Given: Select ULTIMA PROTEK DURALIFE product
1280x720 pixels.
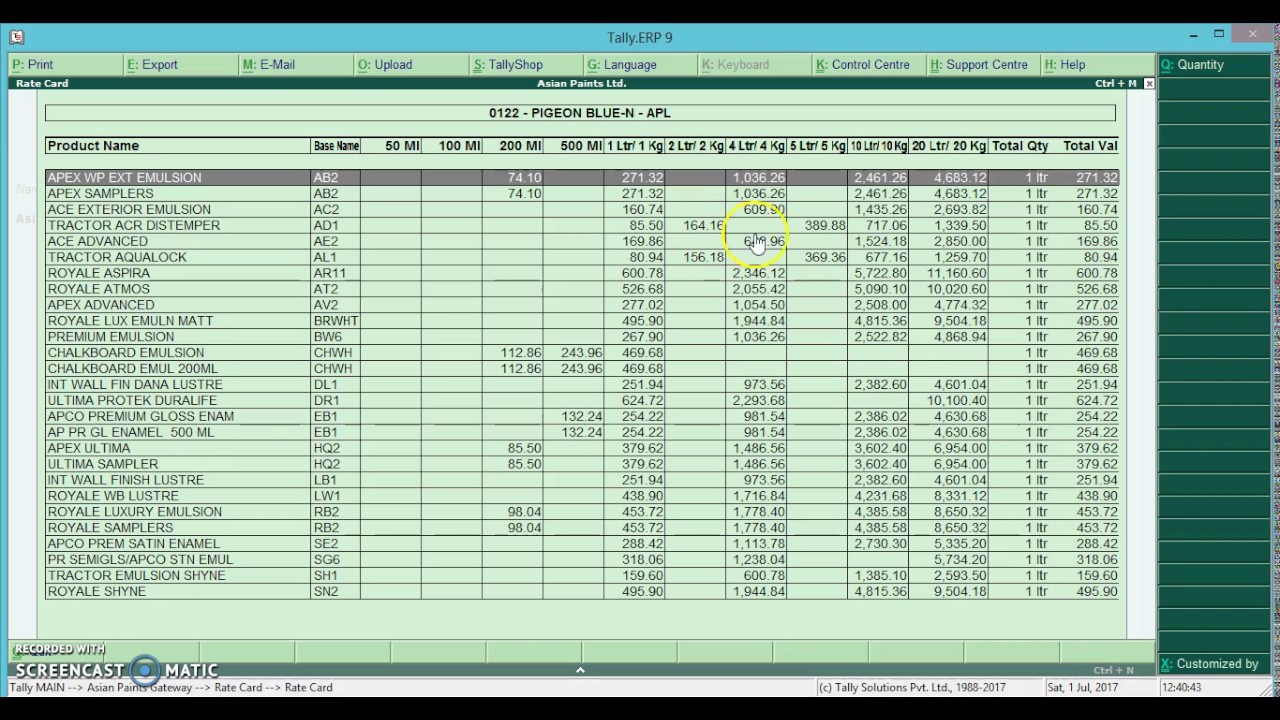Looking at the screenshot, I should point(132,400).
